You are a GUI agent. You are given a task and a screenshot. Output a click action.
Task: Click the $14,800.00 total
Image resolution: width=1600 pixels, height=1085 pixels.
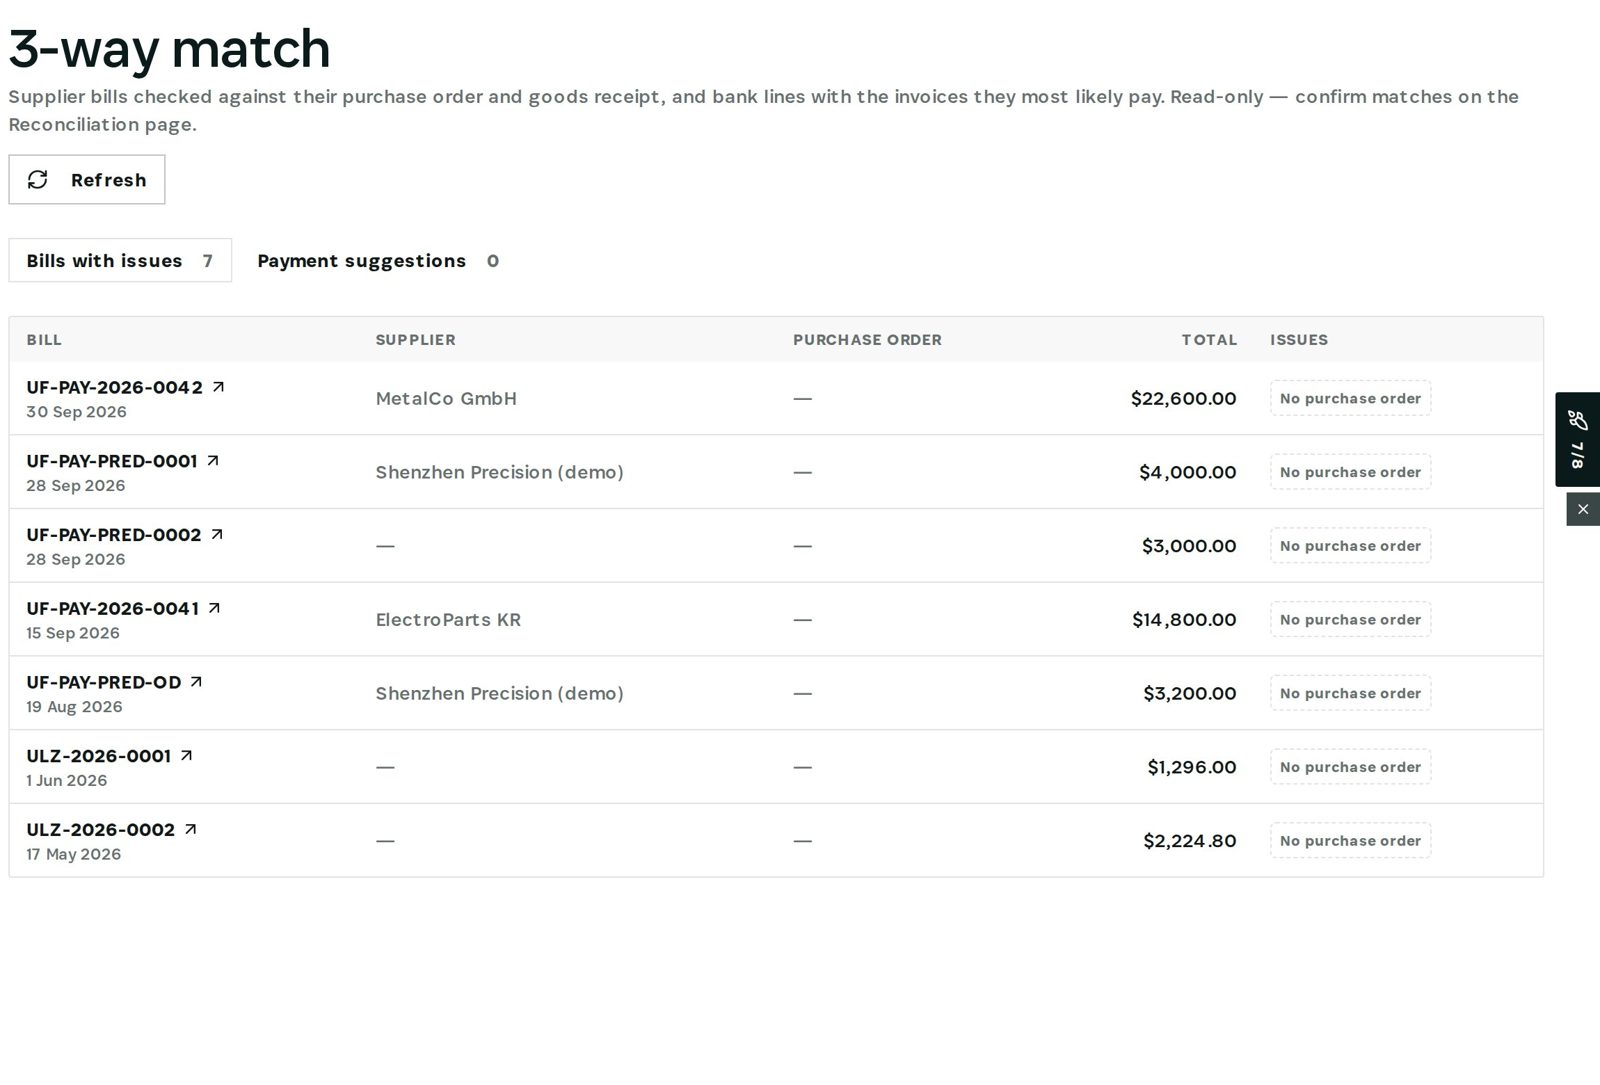1184,619
